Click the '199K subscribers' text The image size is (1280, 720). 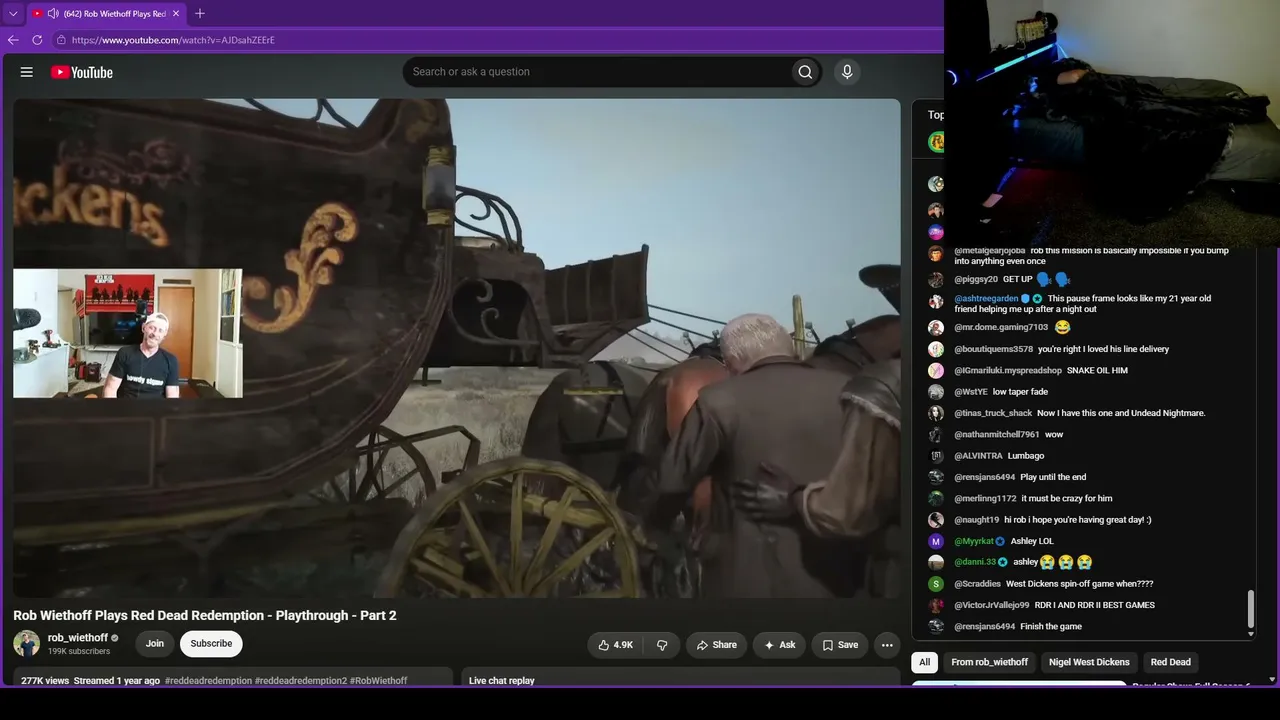(79, 652)
